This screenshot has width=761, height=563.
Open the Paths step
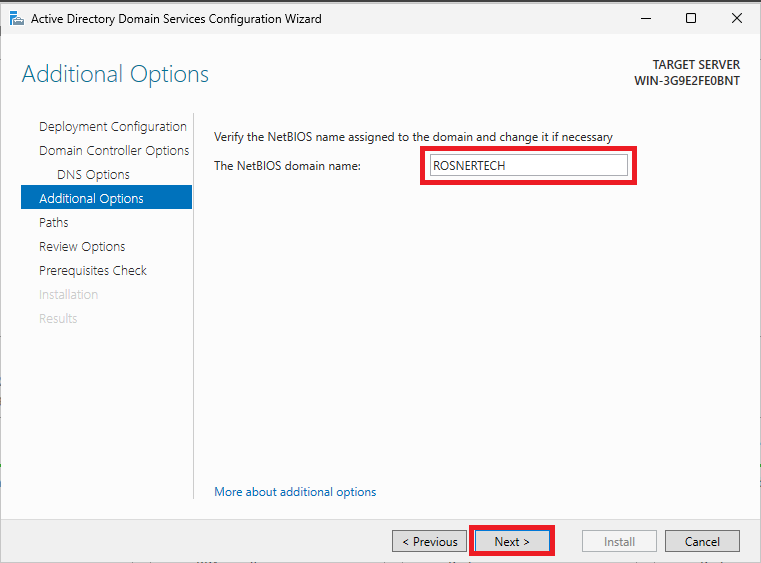53,222
